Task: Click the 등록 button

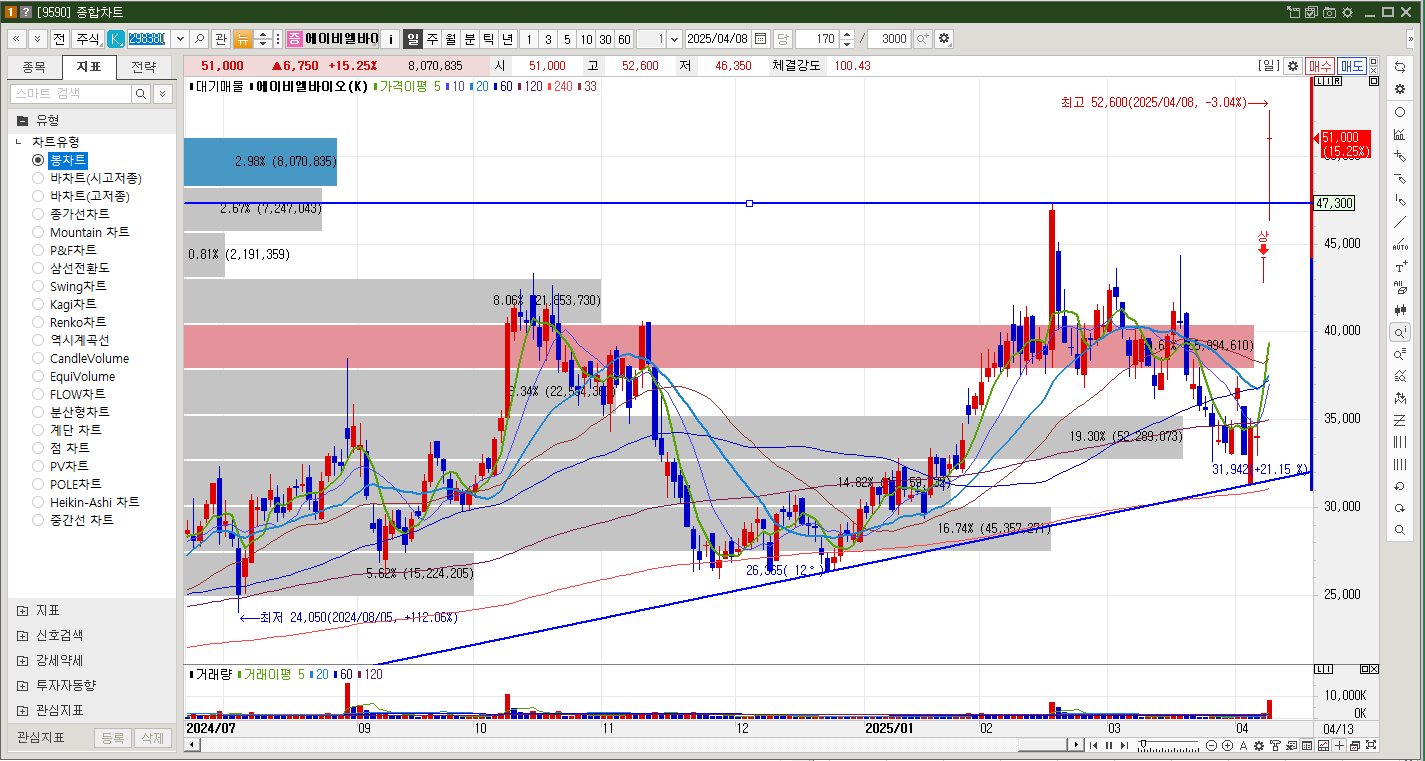Action: (x=113, y=738)
